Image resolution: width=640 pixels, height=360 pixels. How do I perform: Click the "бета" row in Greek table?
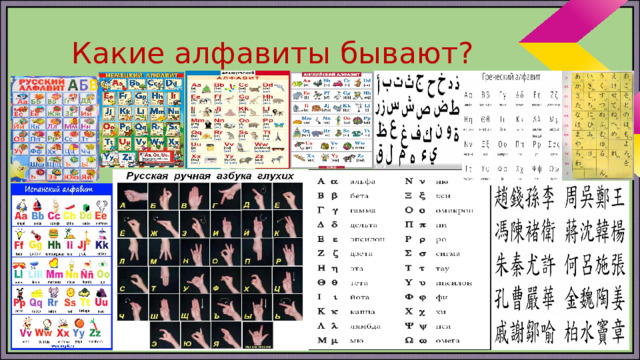(x=344, y=196)
